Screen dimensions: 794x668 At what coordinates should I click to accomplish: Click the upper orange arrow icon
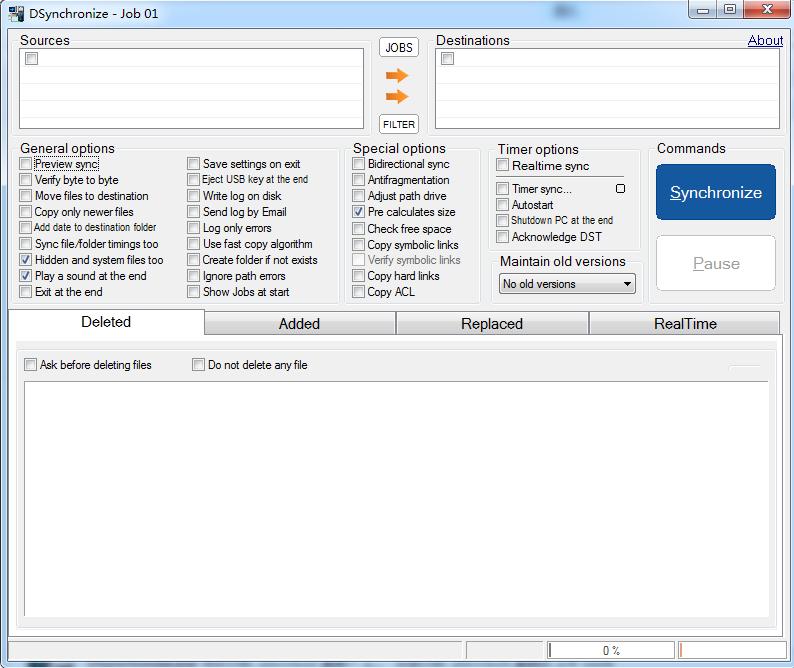[x=397, y=76]
